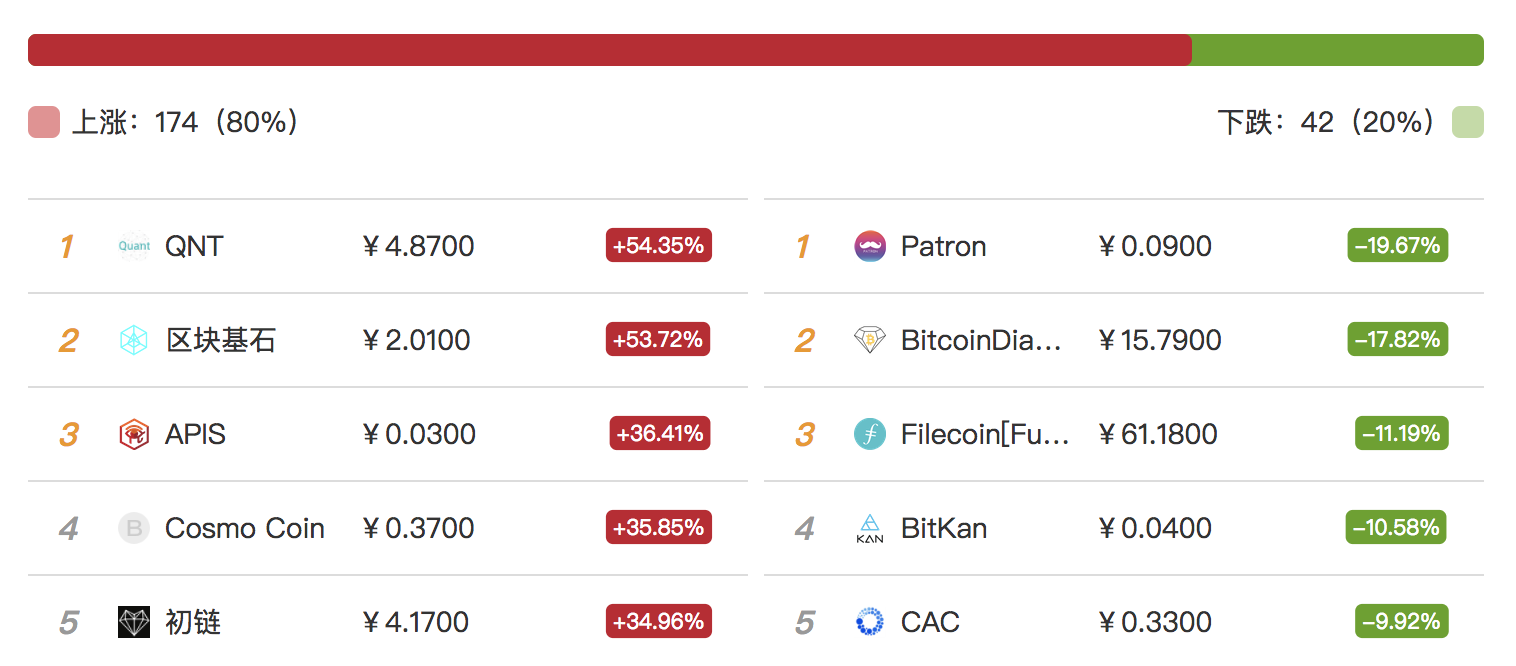This screenshot has width=1516, height=666.
Task: Click the ¥15.7900 BitcoinDiamond price
Action: 1160,340
